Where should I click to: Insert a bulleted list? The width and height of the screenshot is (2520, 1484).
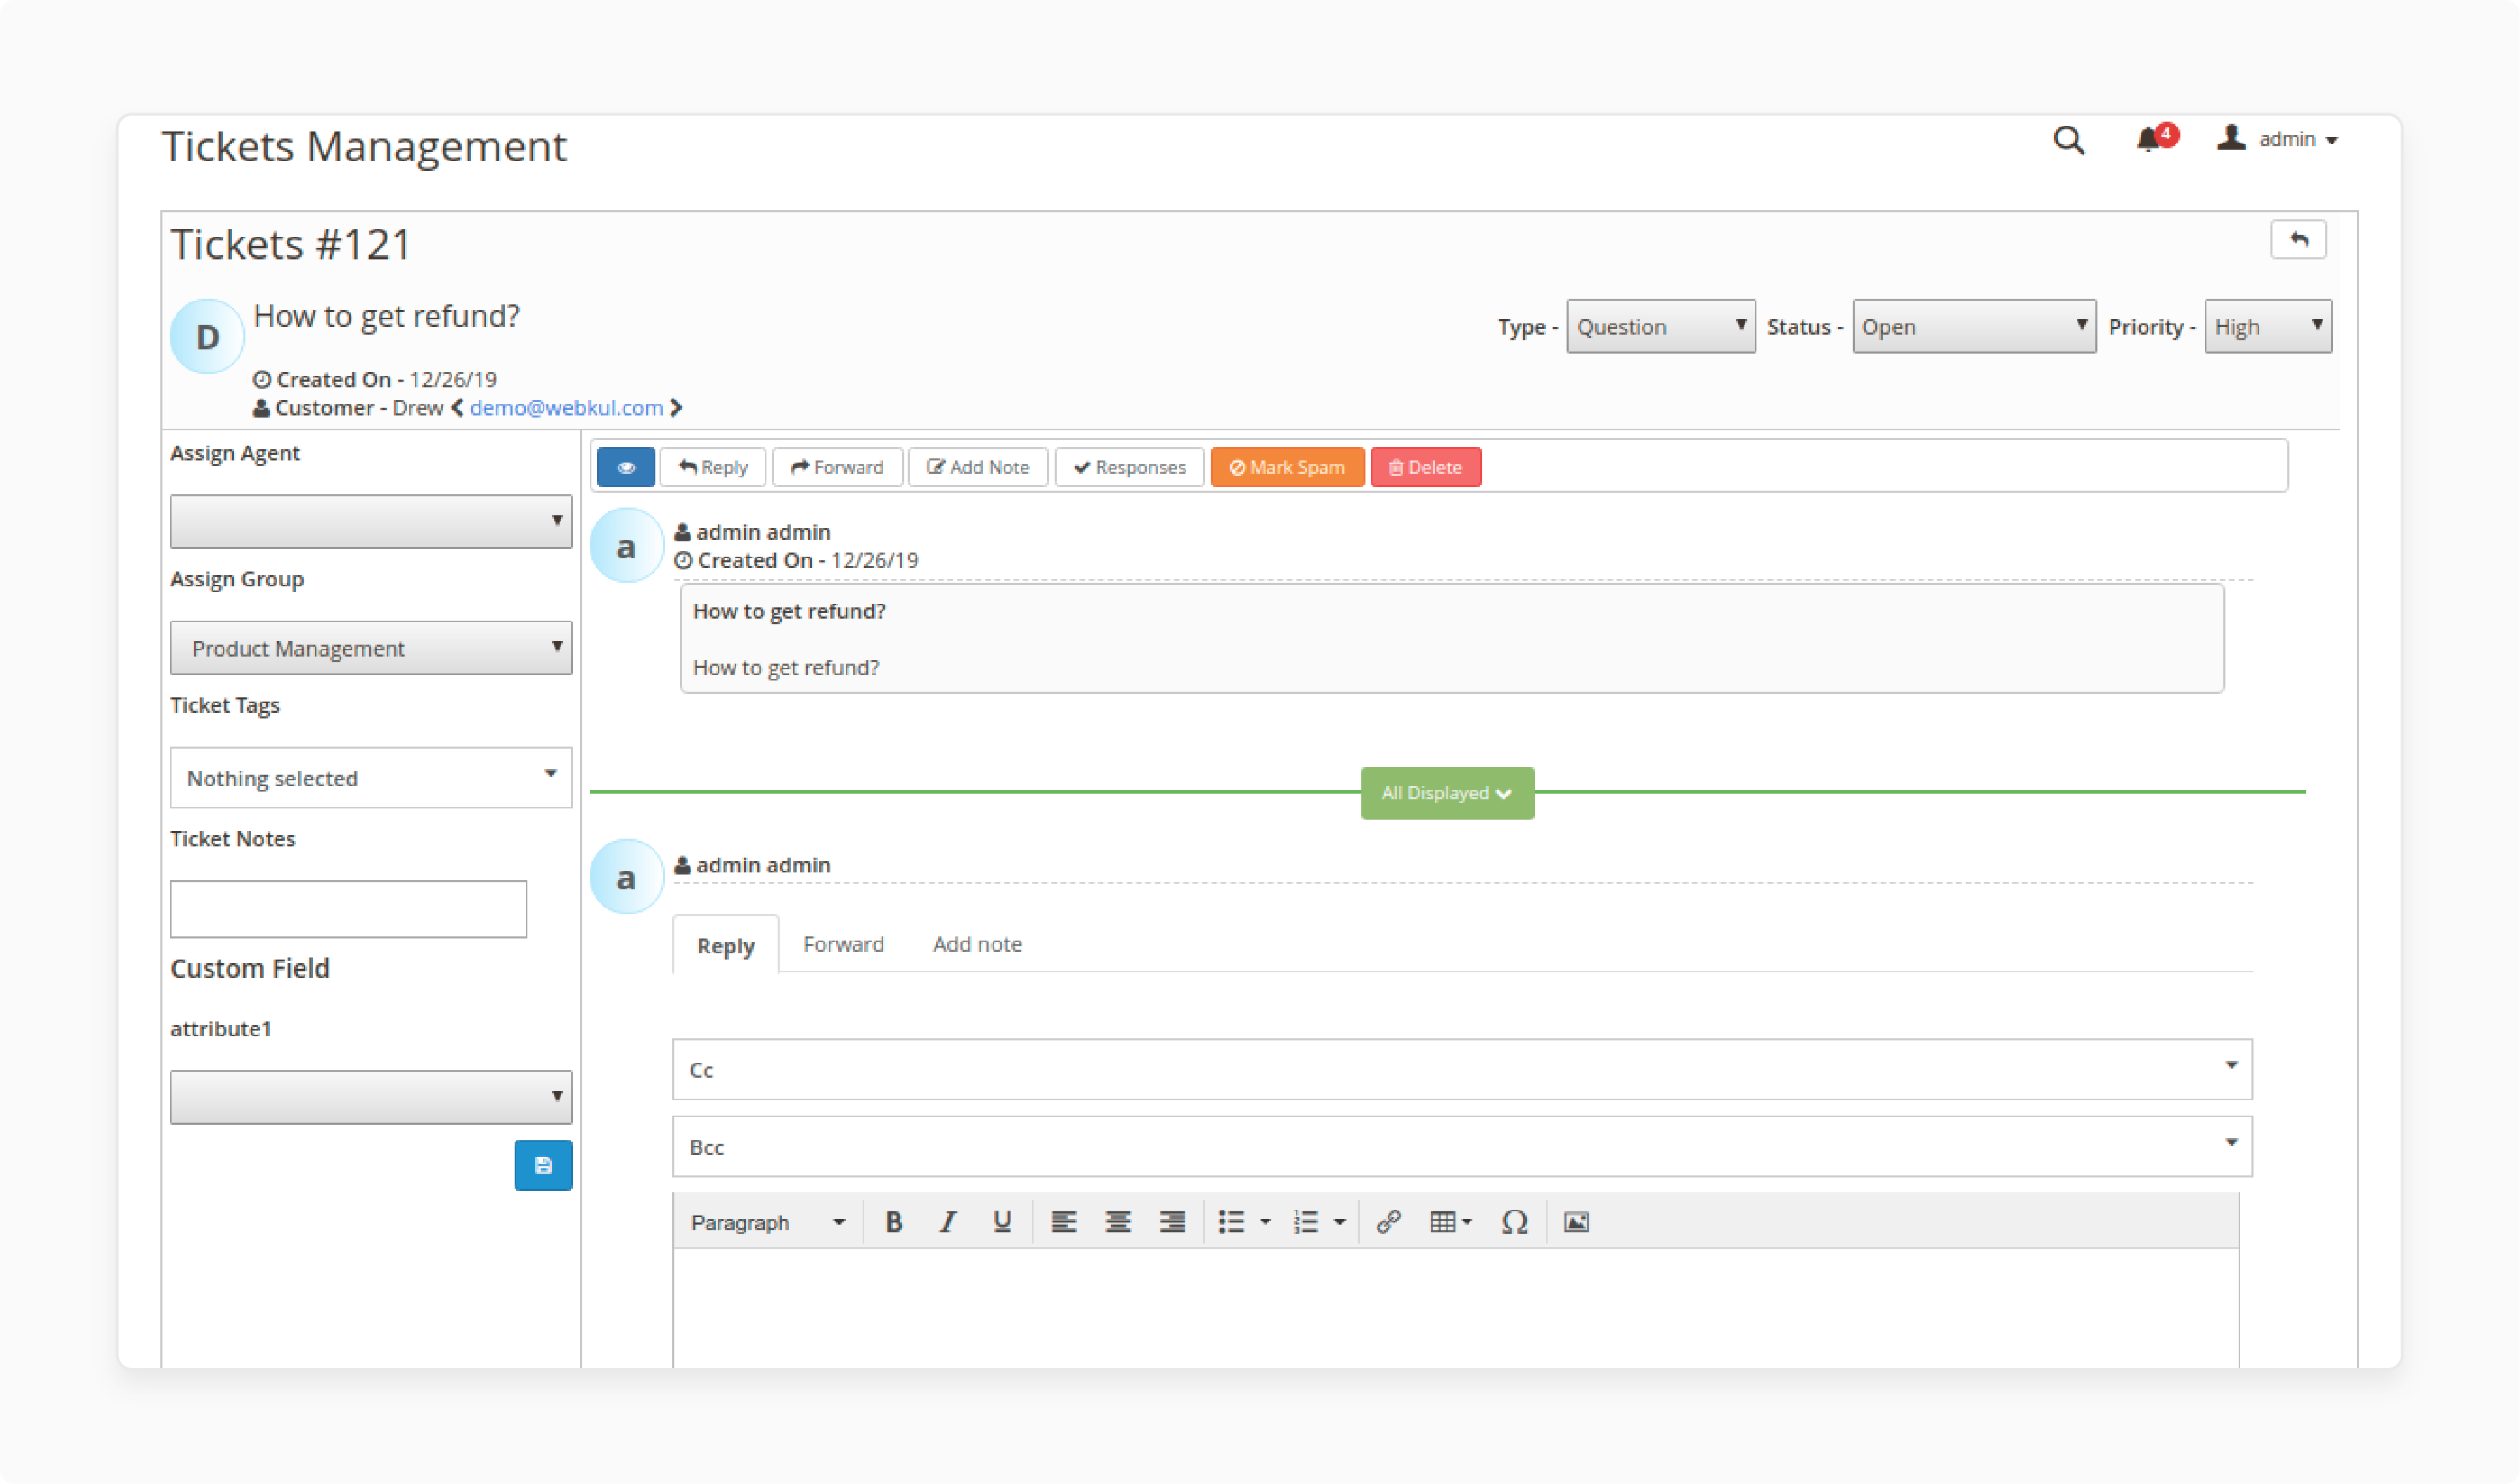pyautogui.click(x=1231, y=1222)
